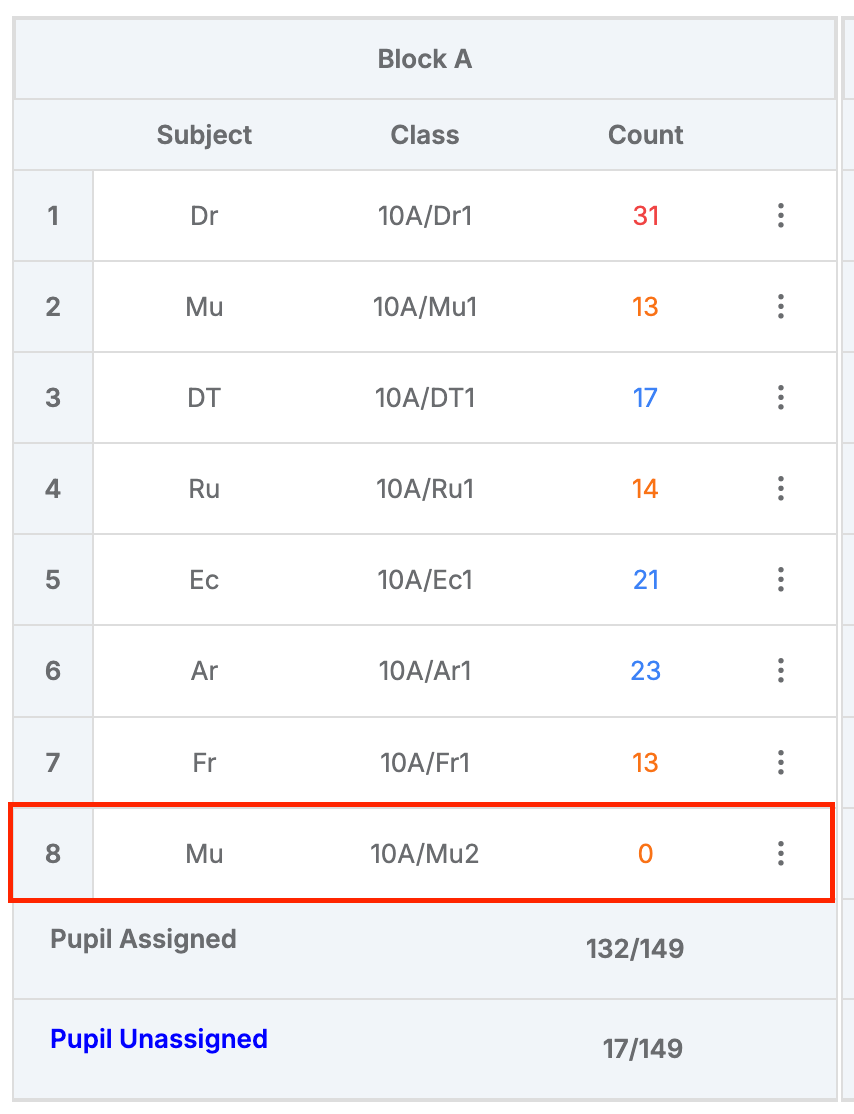Viewport: 854px width, 1114px height.
Task: Open the options menu for 10A/Ru1
Action: click(781, 489)
